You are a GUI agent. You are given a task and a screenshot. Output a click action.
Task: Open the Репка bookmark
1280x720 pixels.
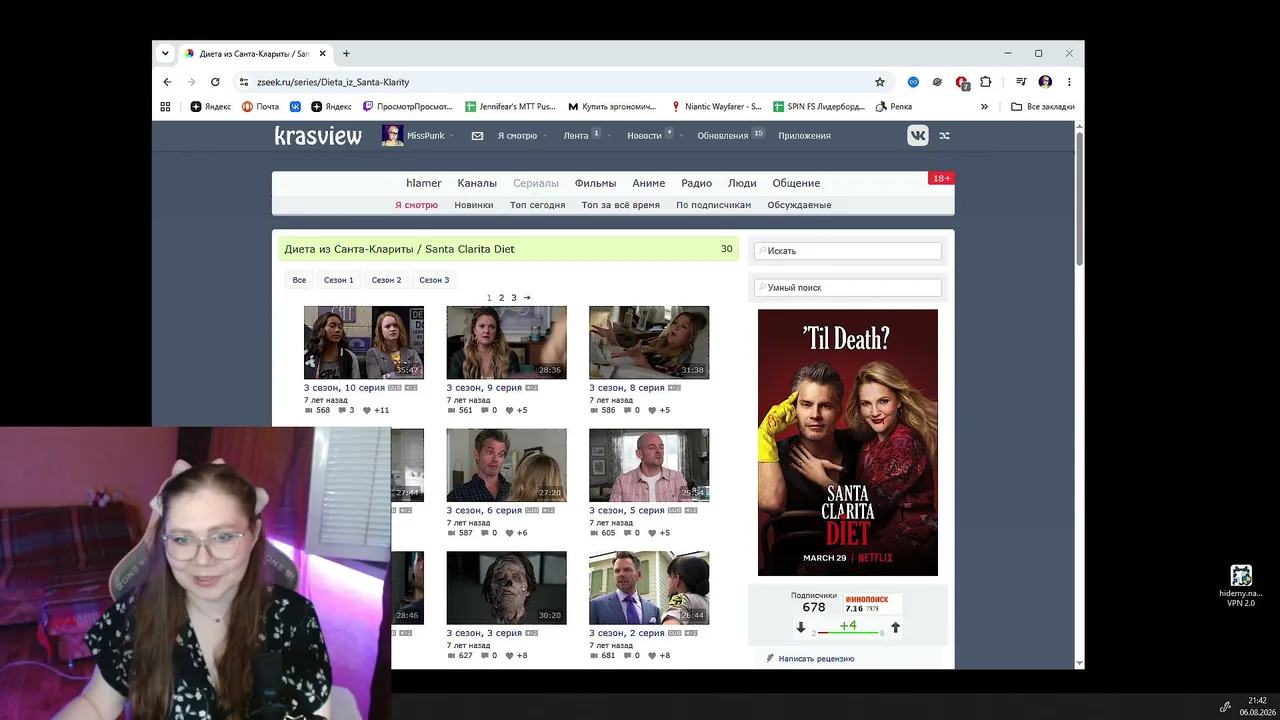point(894,106)
